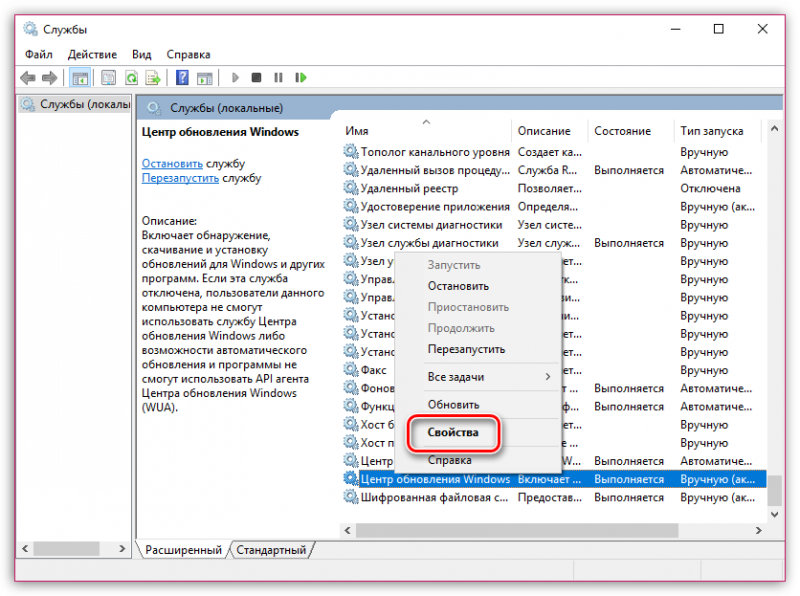Select "Свойства" in the context menu
This screenshot has width=800, height=596.
[x=453, y=433]
